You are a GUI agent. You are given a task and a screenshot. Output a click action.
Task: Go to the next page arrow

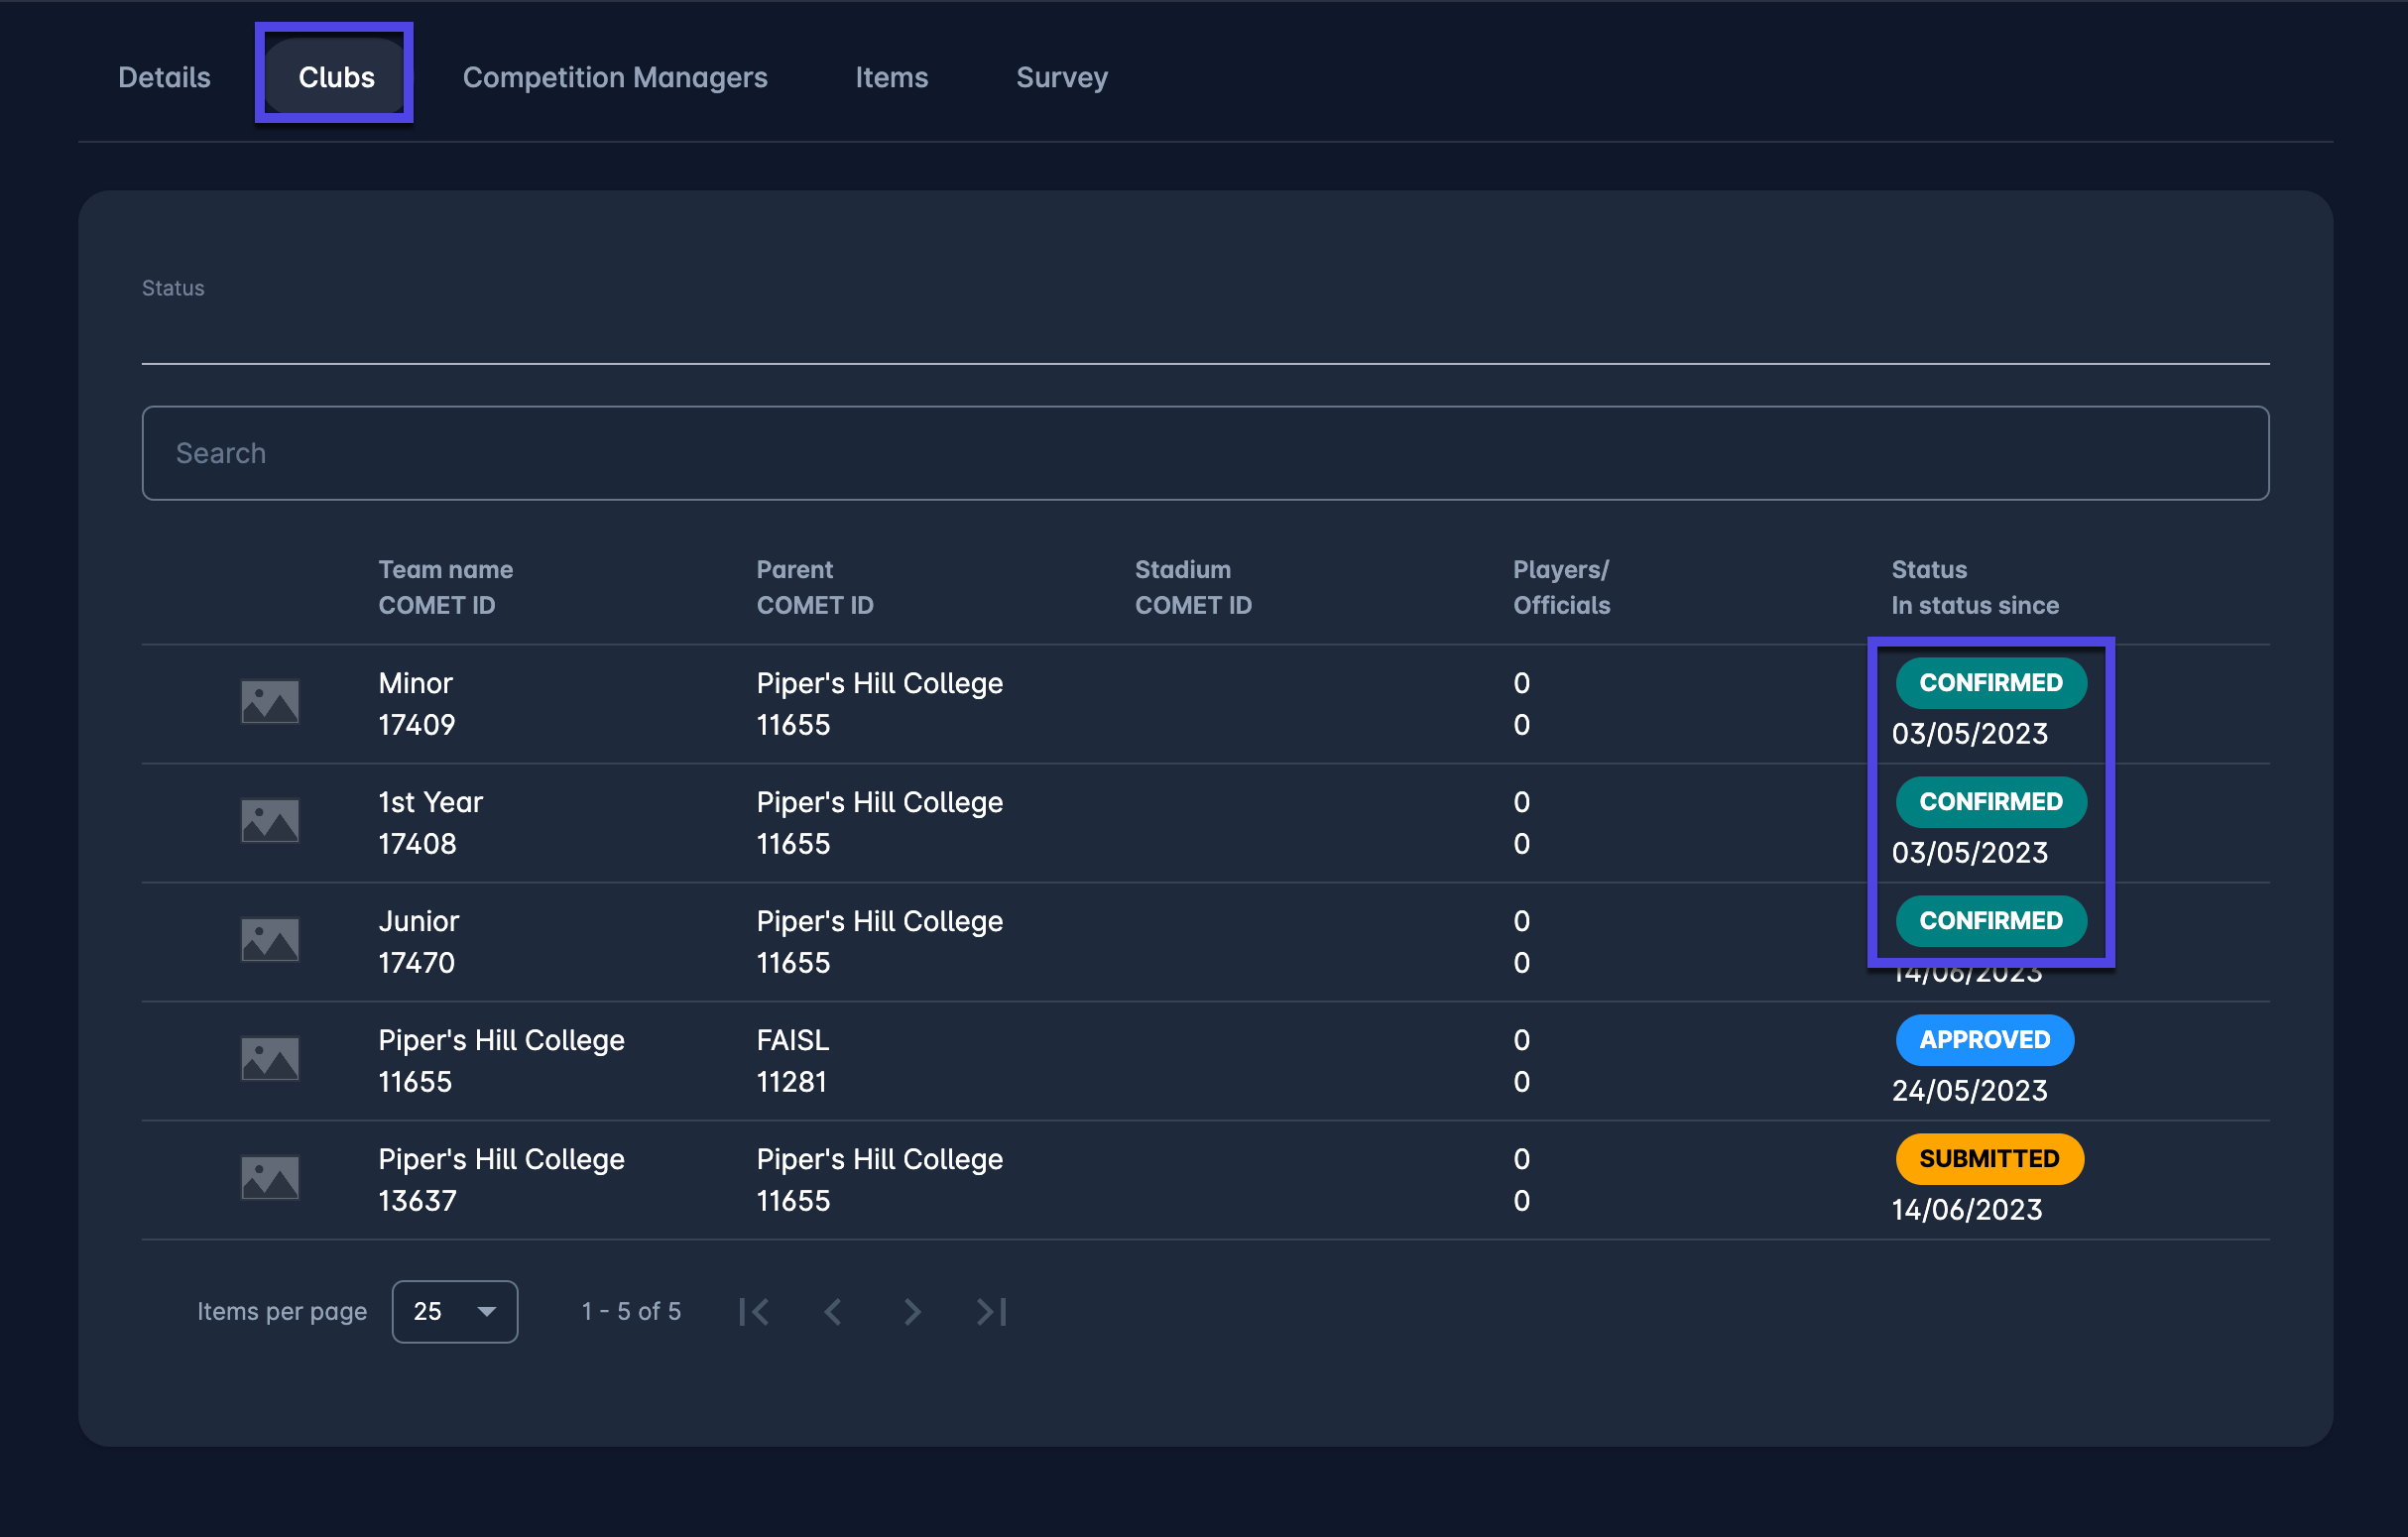pyautogui.click(x=911, y=1311)
